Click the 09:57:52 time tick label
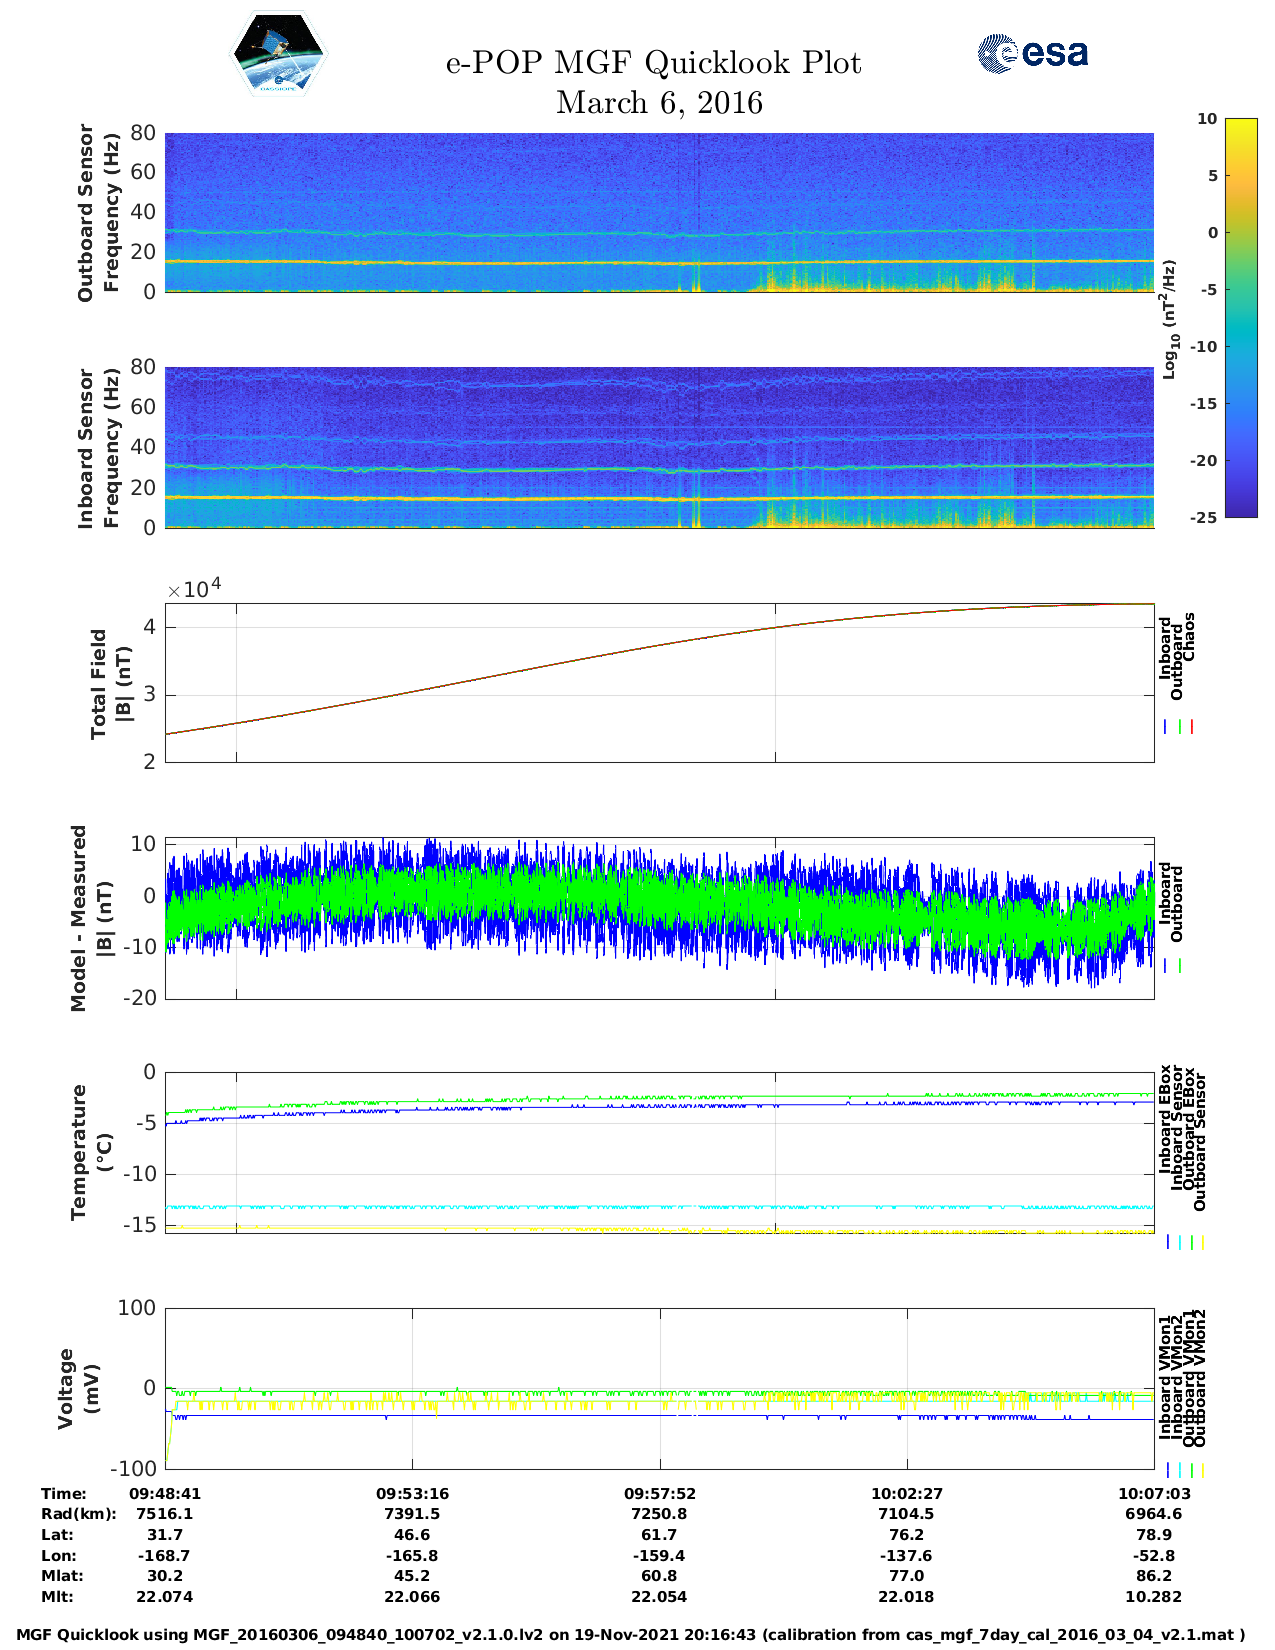 659,1493
